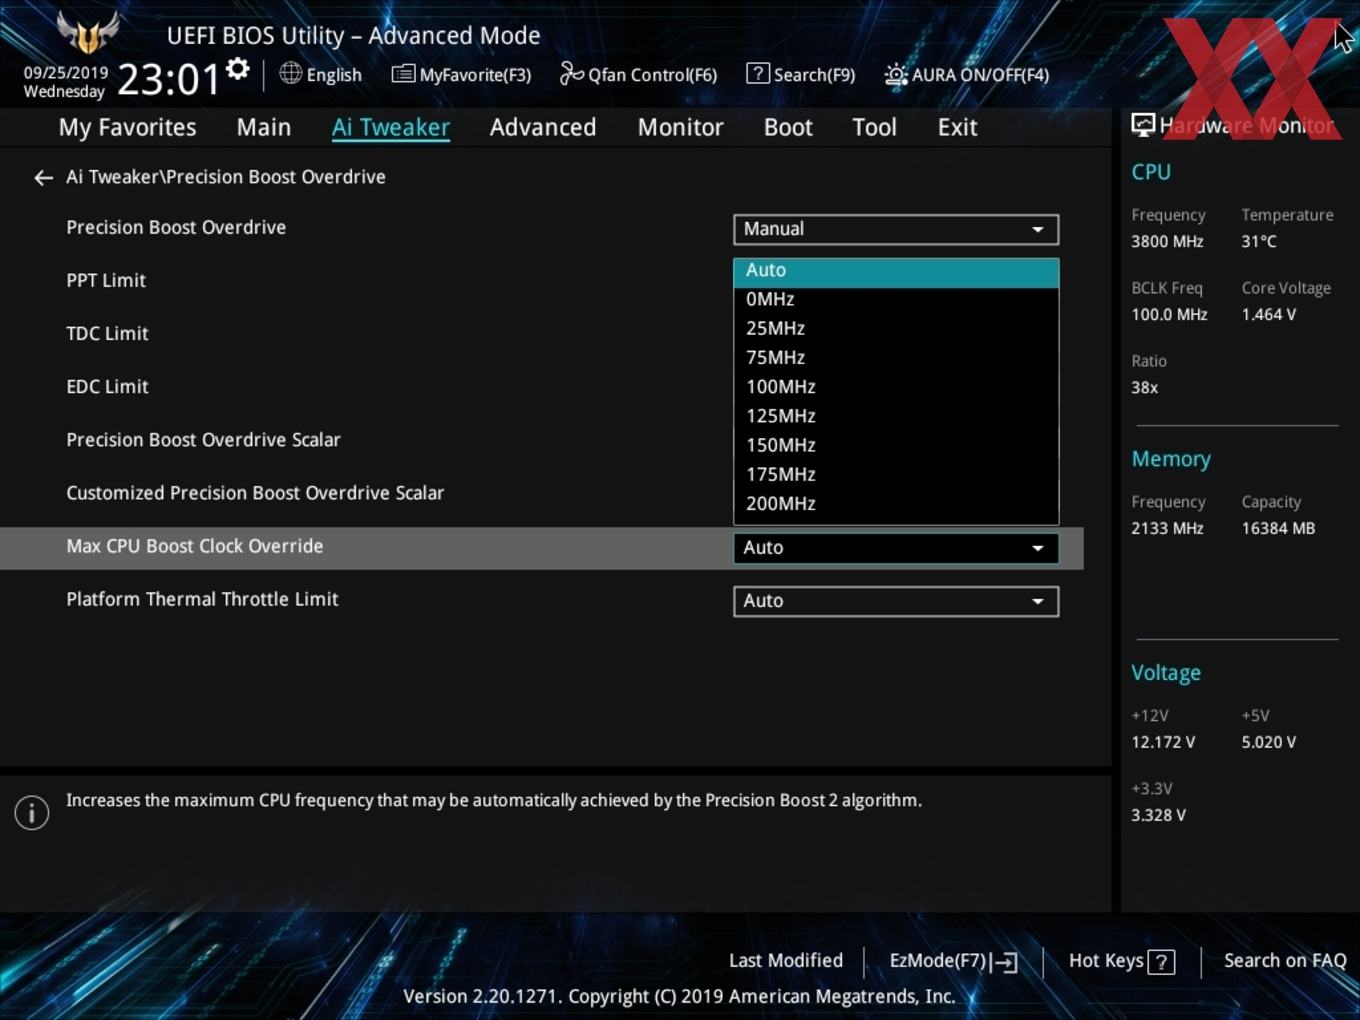The width and height of the screenshot is (1360, 1020).
Task: Select 125MHz option
Action: (896, 415)
